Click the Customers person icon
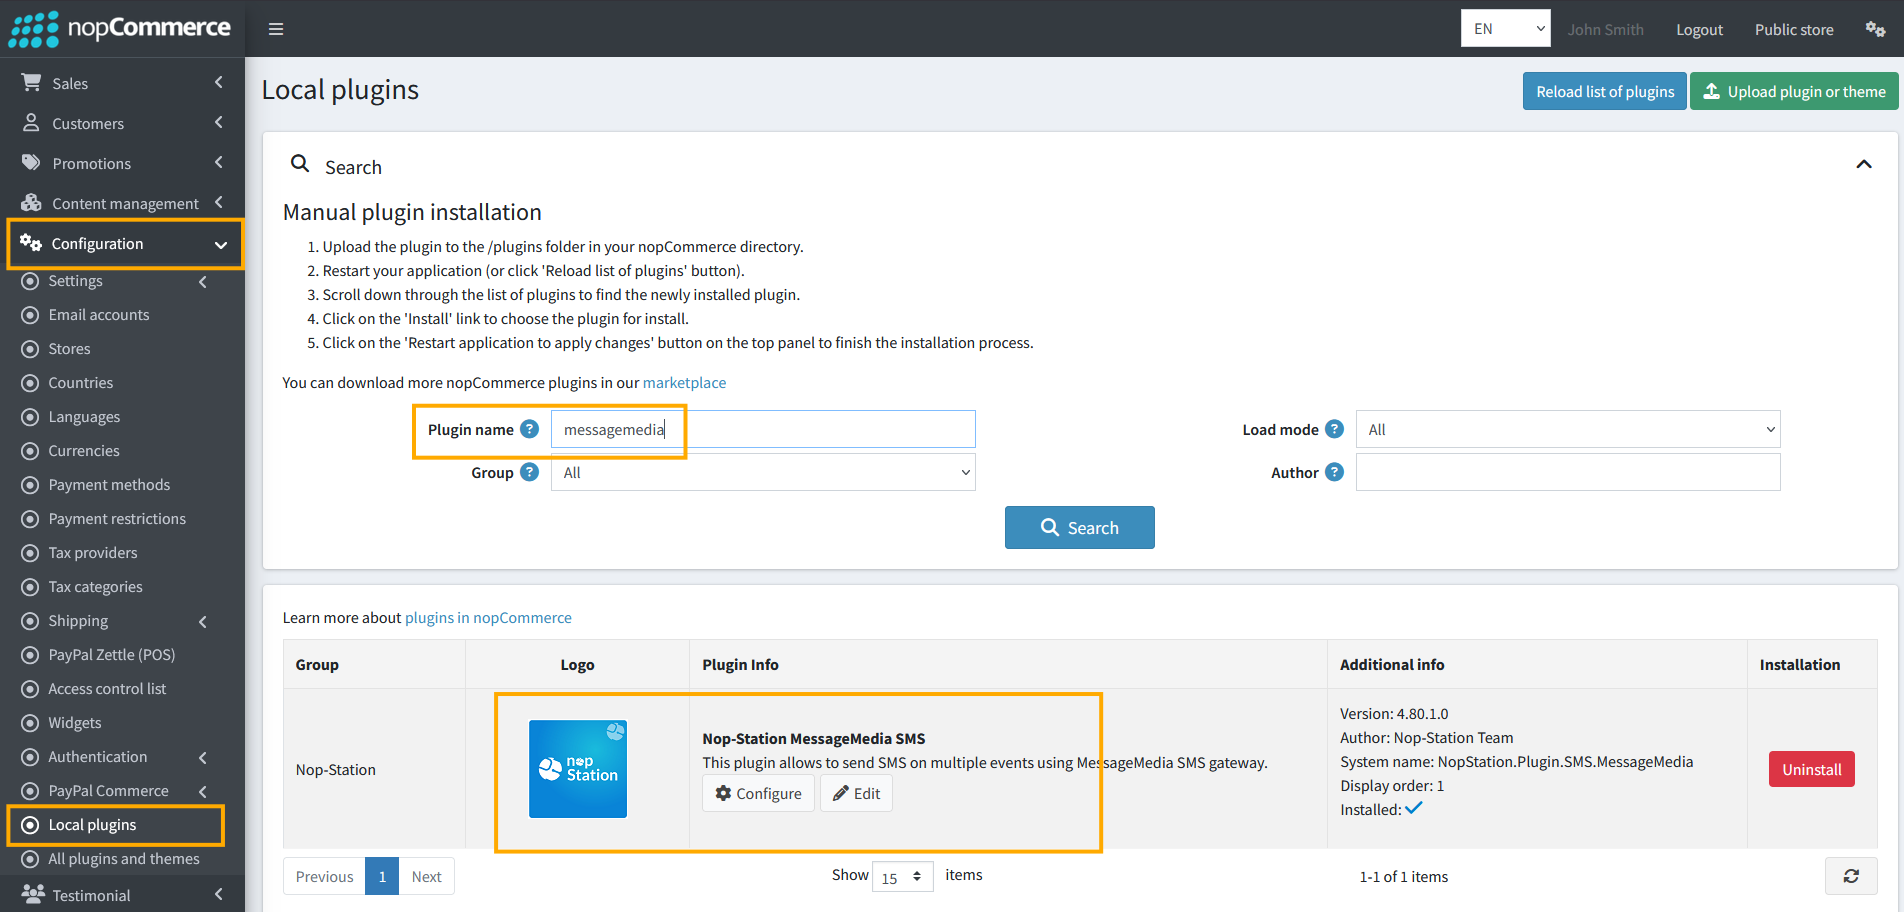This screenshot has width=1904, height=912. [x=31, y=123]
